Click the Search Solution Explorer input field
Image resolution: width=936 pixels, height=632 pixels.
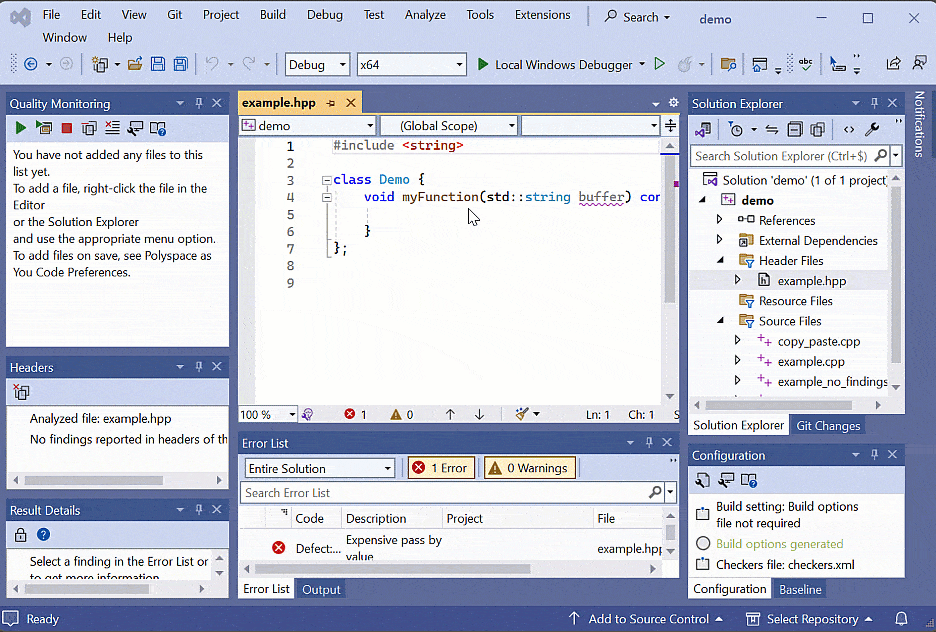[x=780, y=155]
